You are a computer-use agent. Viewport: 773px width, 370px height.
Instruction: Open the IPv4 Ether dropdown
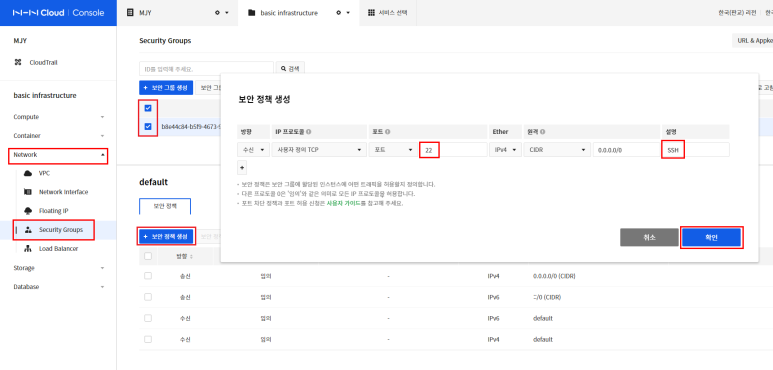coord(505,150)
